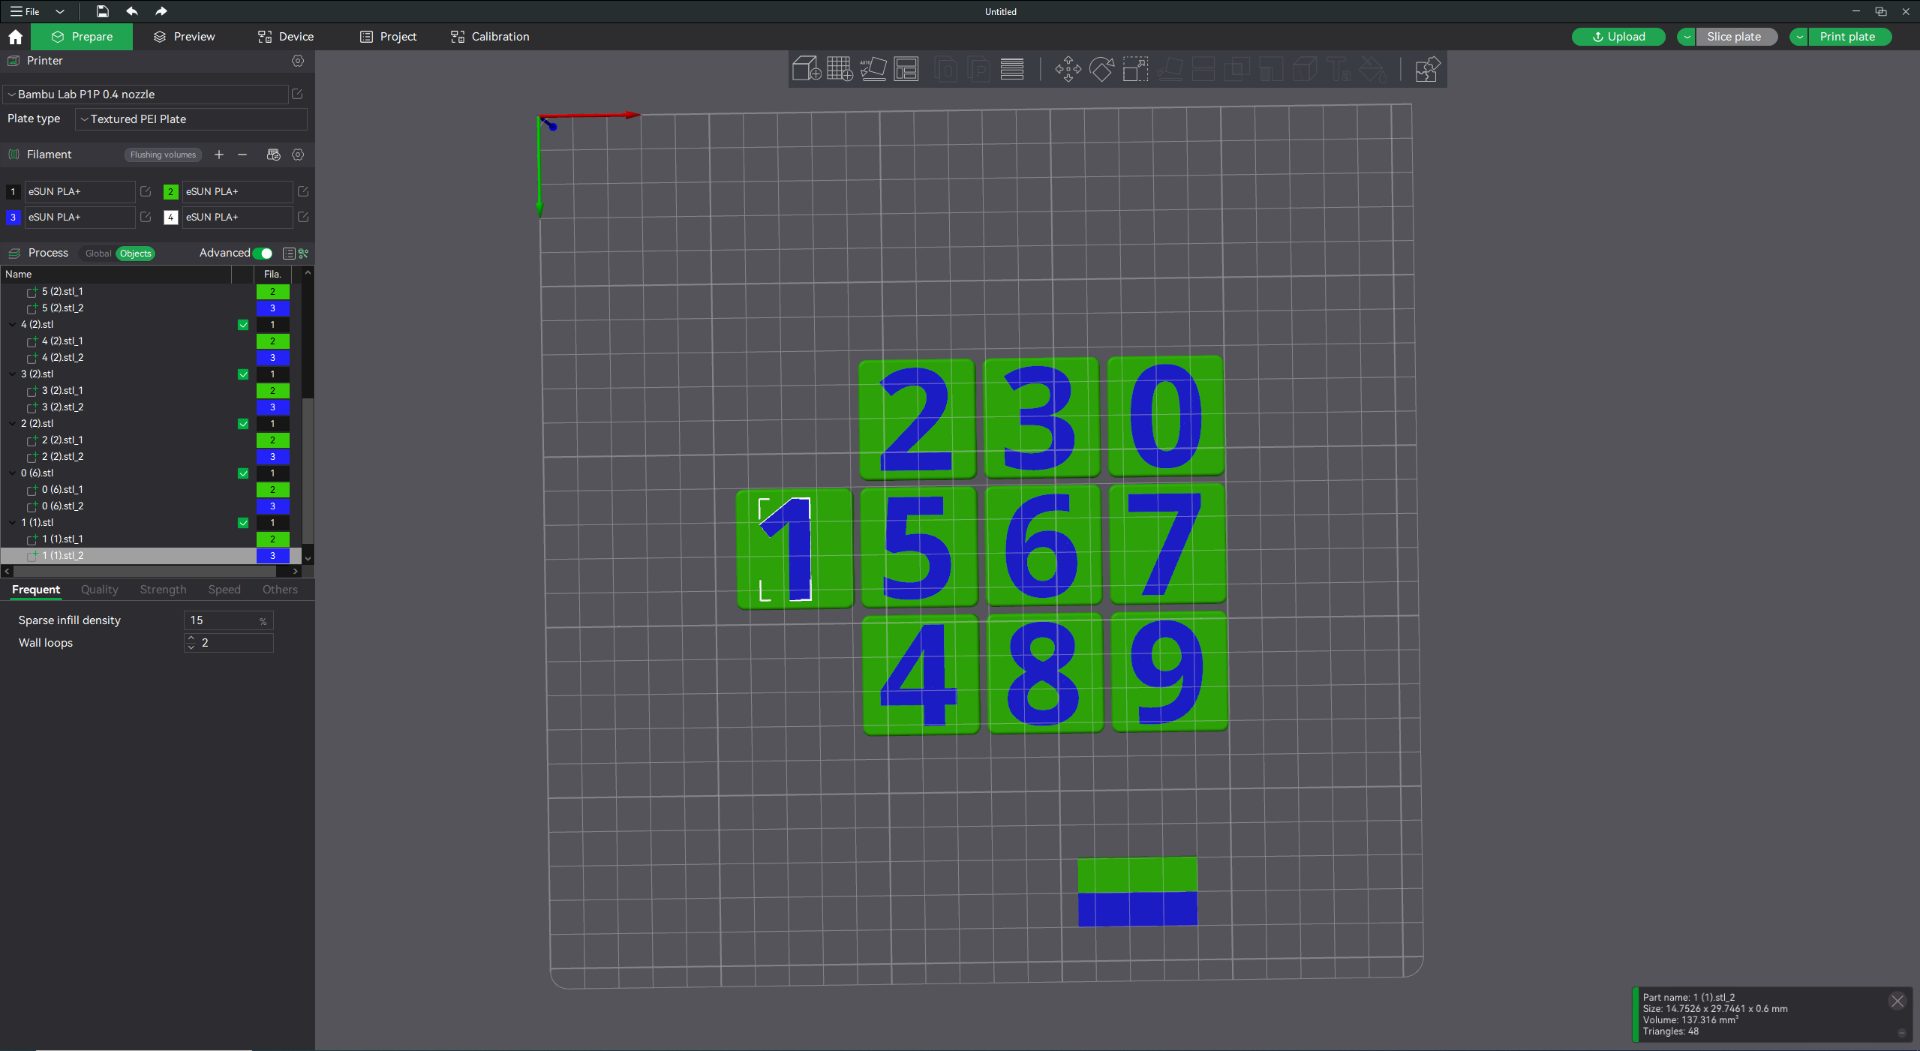The width and height of the screenshot is (1920, 1051).
Task: Open the layer height lines icon
Action: 1012,69
